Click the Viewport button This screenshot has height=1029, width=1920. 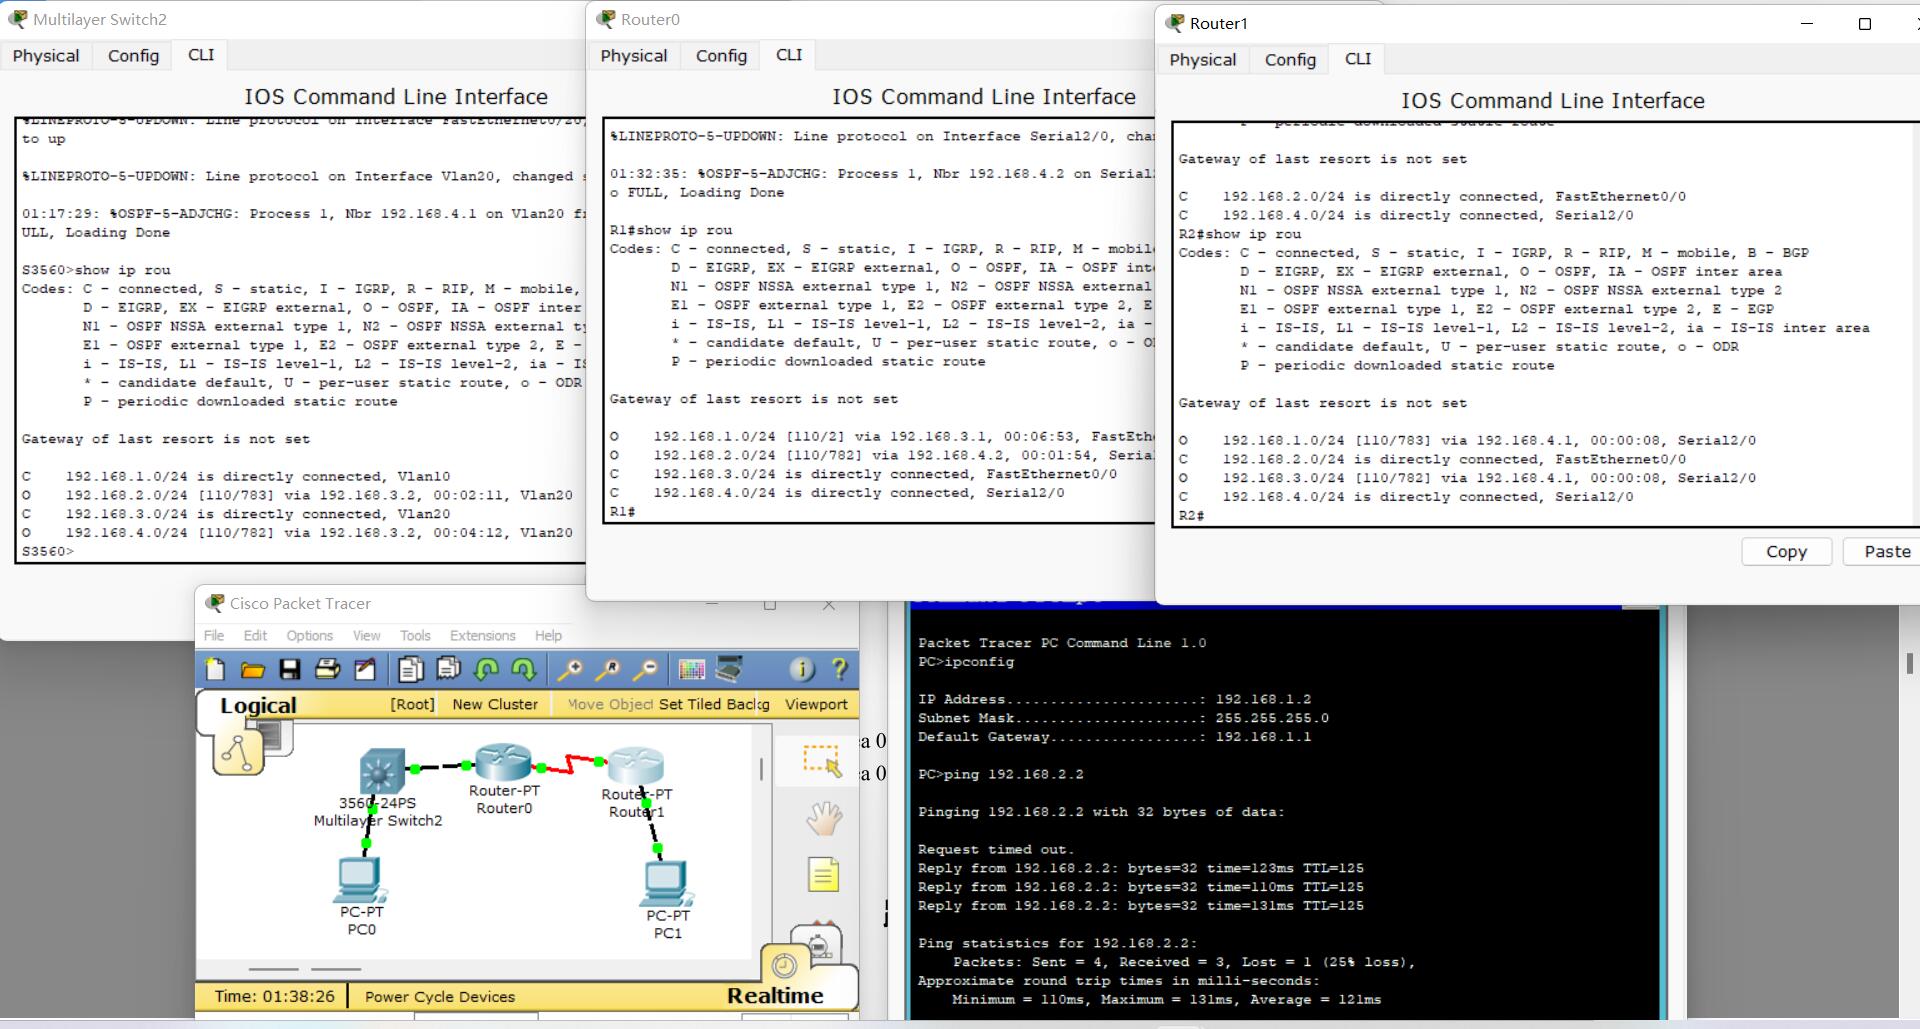click(x=816, y=704)
